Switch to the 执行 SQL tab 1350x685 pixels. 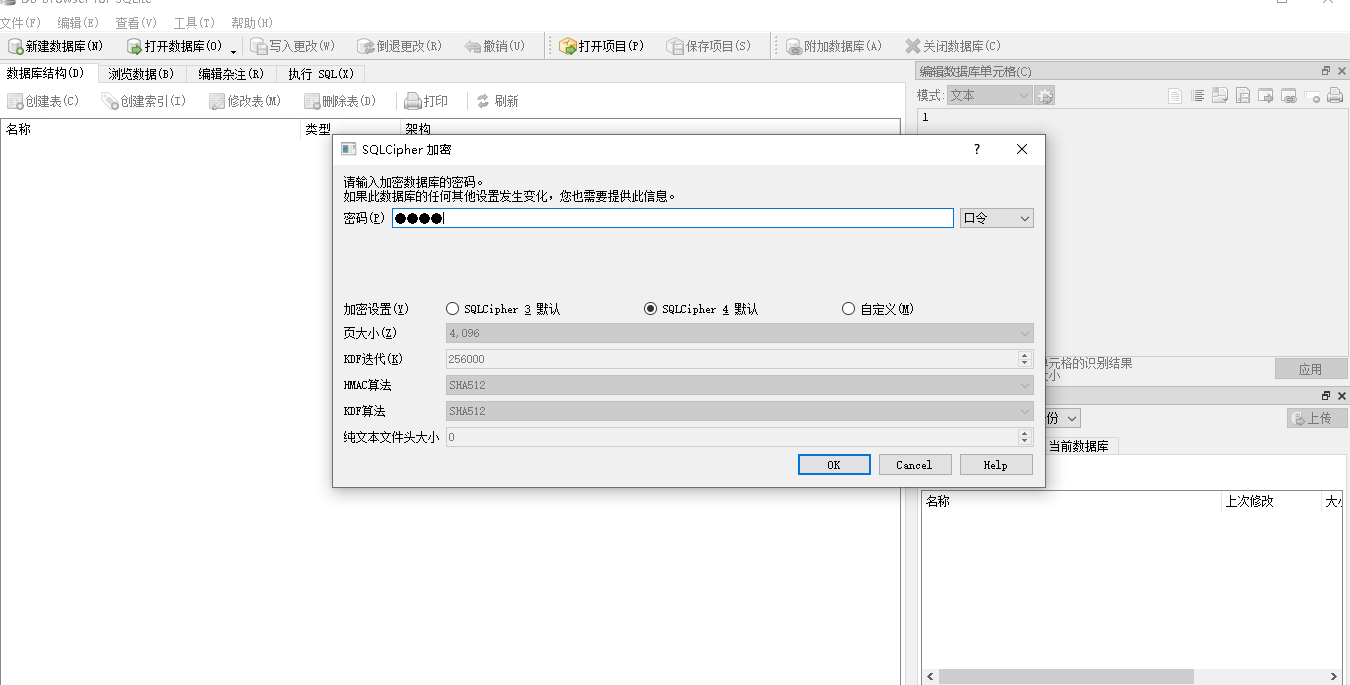click(x=321, y=74)
